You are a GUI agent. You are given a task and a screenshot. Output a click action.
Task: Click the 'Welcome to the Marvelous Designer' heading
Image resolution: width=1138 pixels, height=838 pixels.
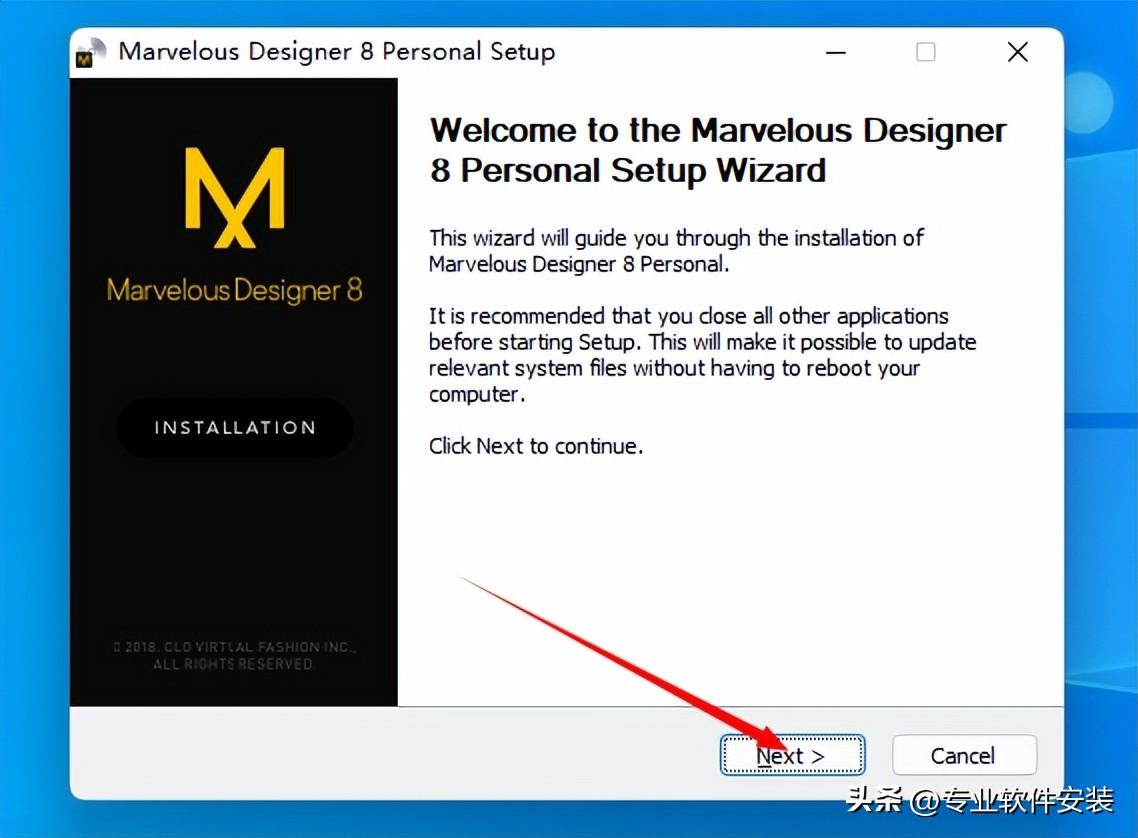pos(718,150)
